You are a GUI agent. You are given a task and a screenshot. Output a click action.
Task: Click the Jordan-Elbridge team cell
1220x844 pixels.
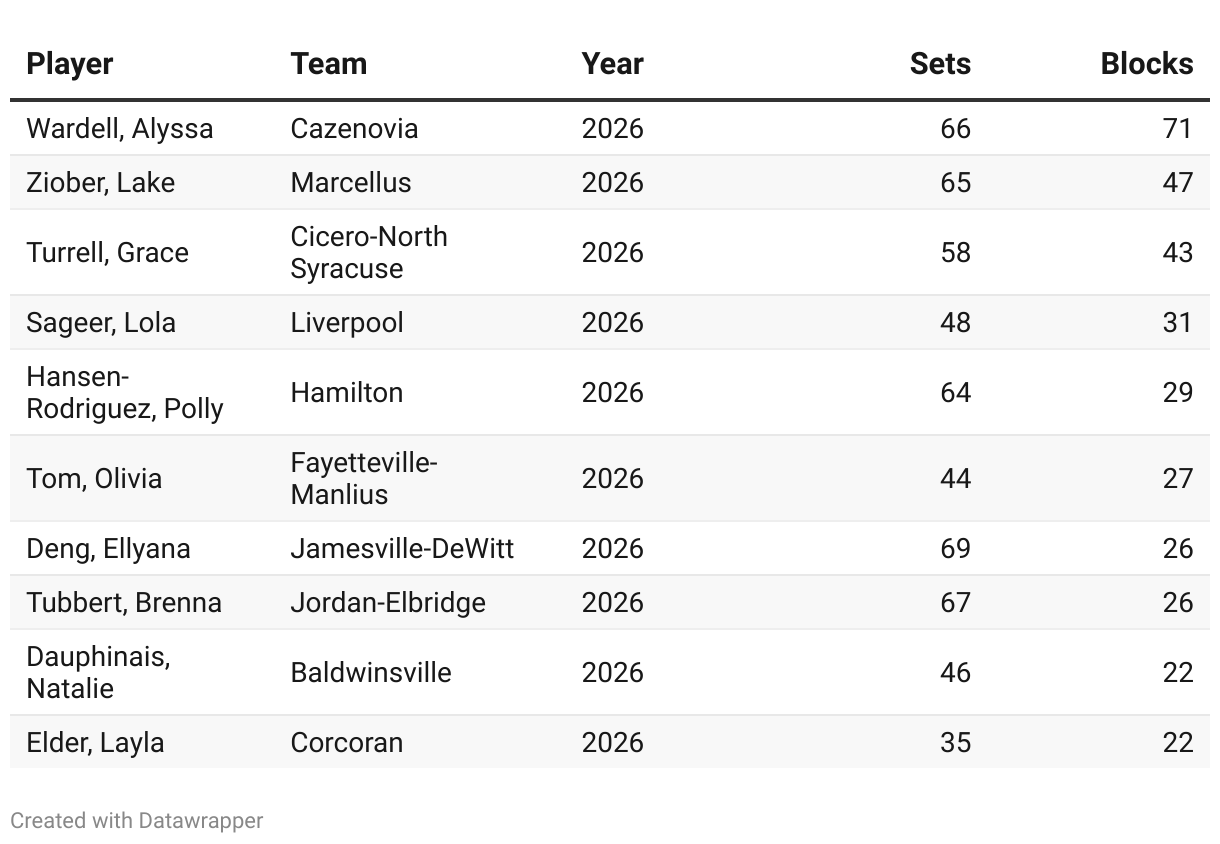pos(388,603)
